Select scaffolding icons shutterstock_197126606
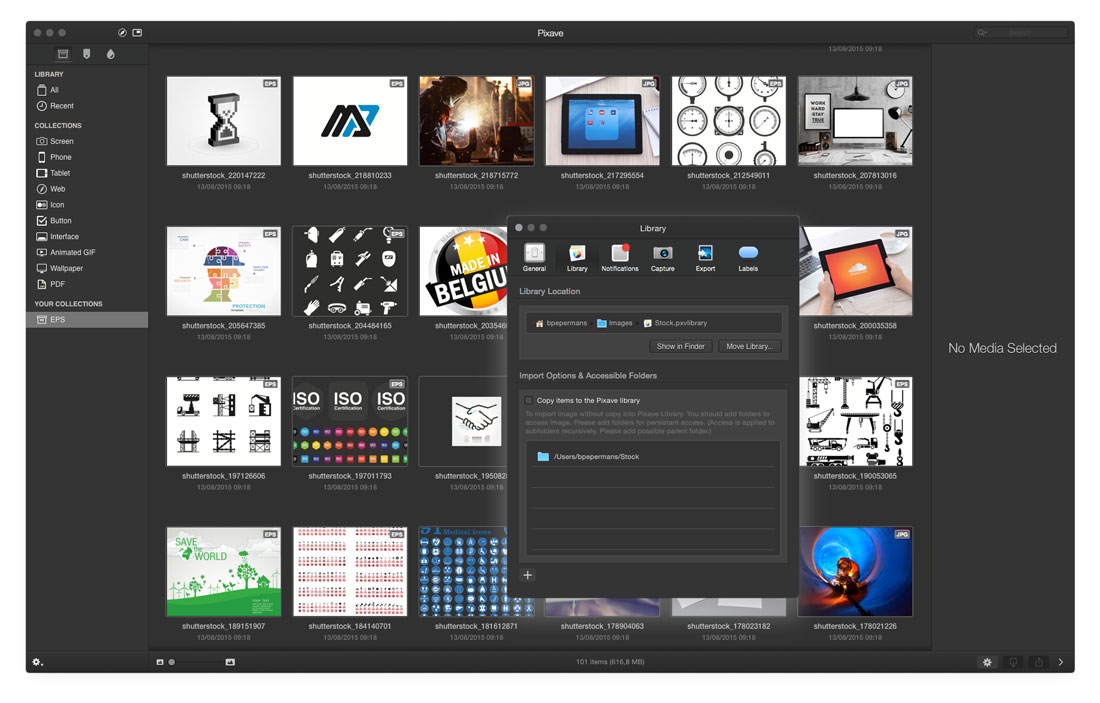 click(x=224, y=421)
